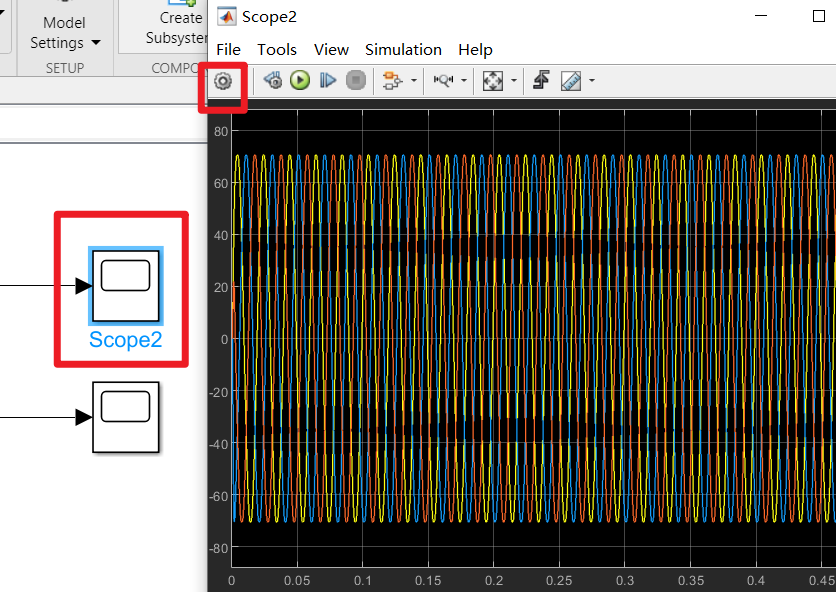
Task: Open Scope configuration properties gear
Action: pyautogui.click(x=222, y=80)
